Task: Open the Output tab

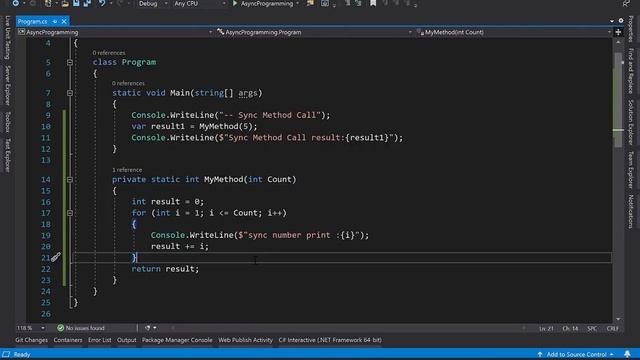Action: coord(127,340)
